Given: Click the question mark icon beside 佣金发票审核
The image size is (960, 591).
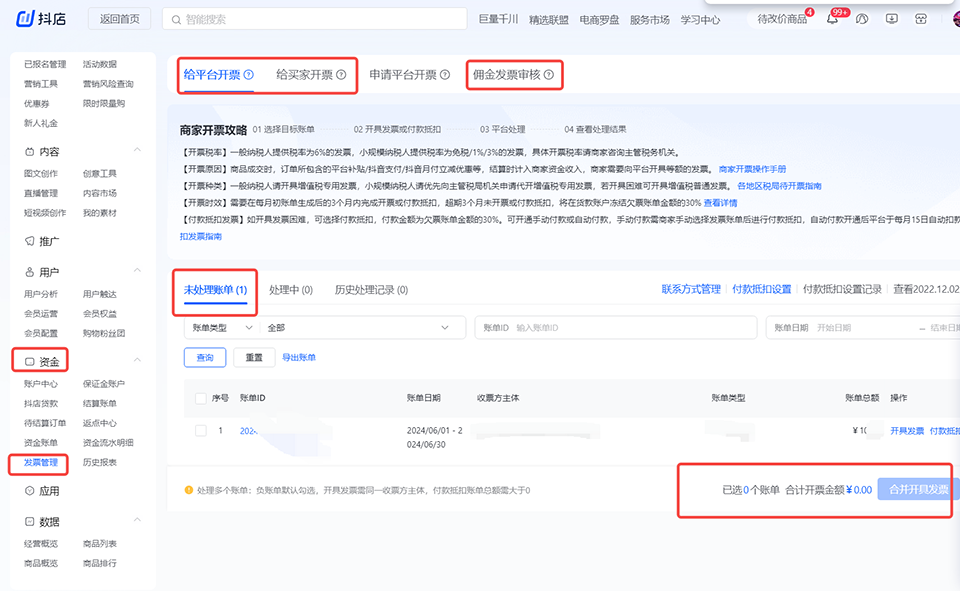Looking at the screenshot, I should point(548,75).
